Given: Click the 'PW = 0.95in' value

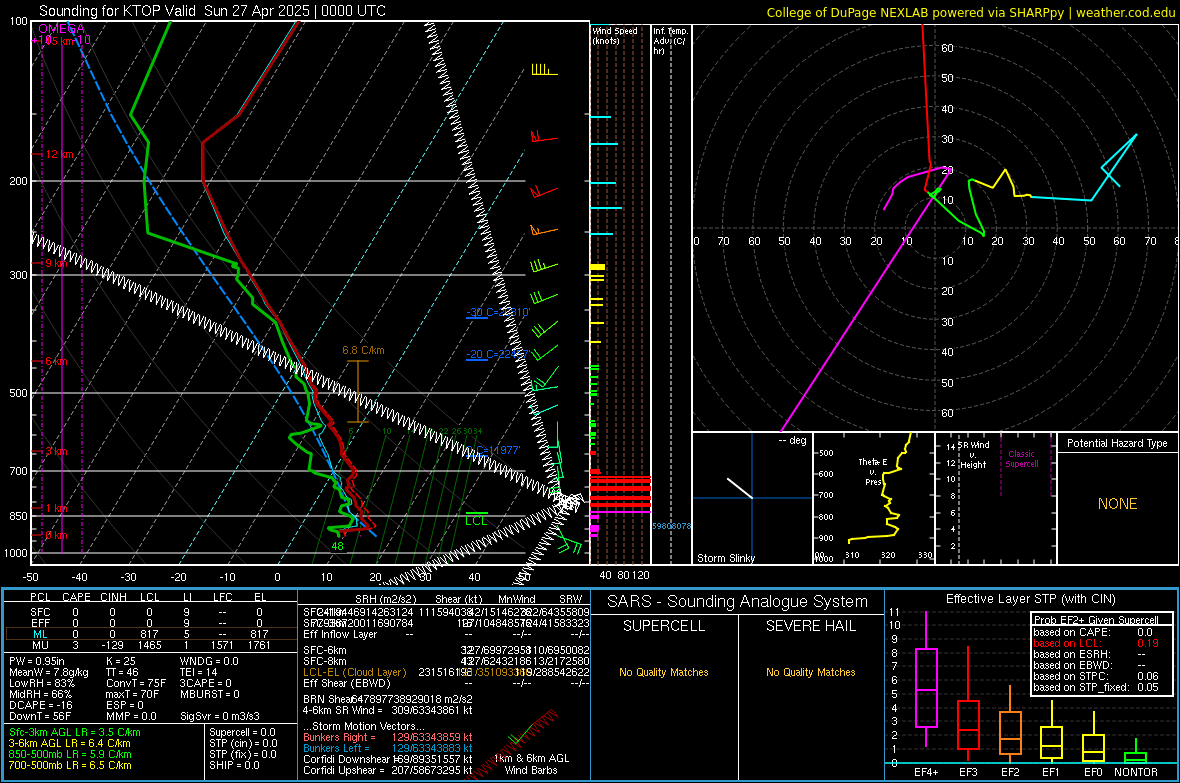Looking at the screenshot, I should click(37, 661).
